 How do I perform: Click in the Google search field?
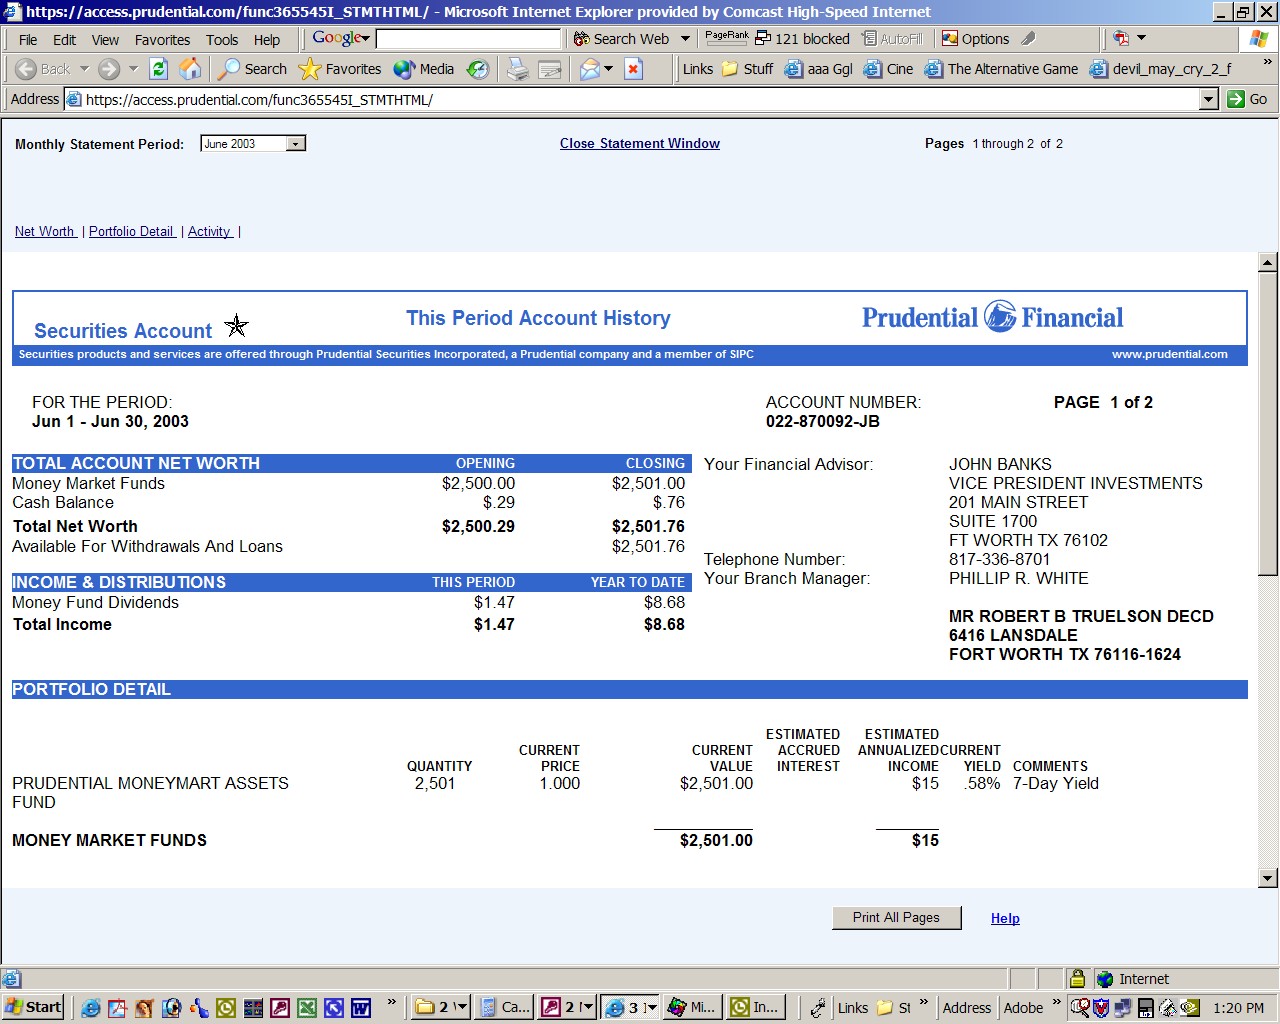(x=468, y=39)
